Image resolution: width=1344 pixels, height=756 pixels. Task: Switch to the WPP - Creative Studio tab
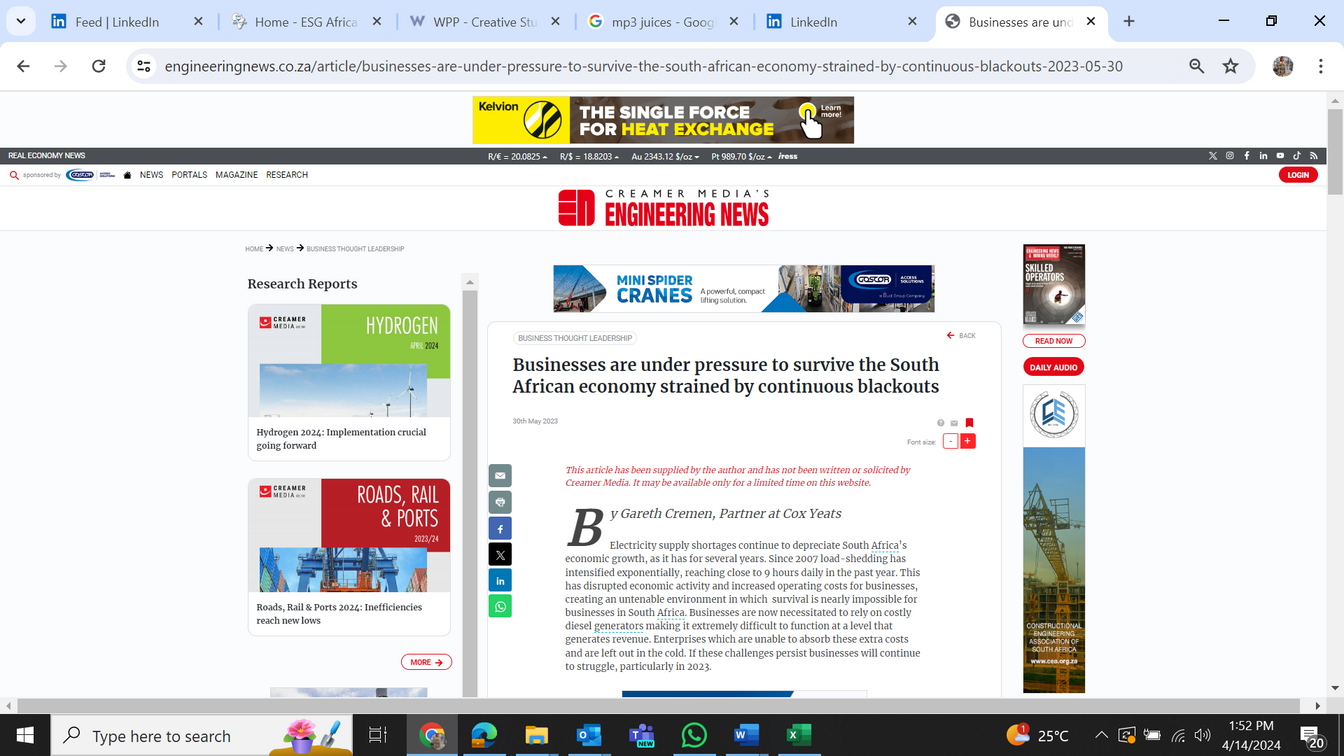(x=485, y=21)
